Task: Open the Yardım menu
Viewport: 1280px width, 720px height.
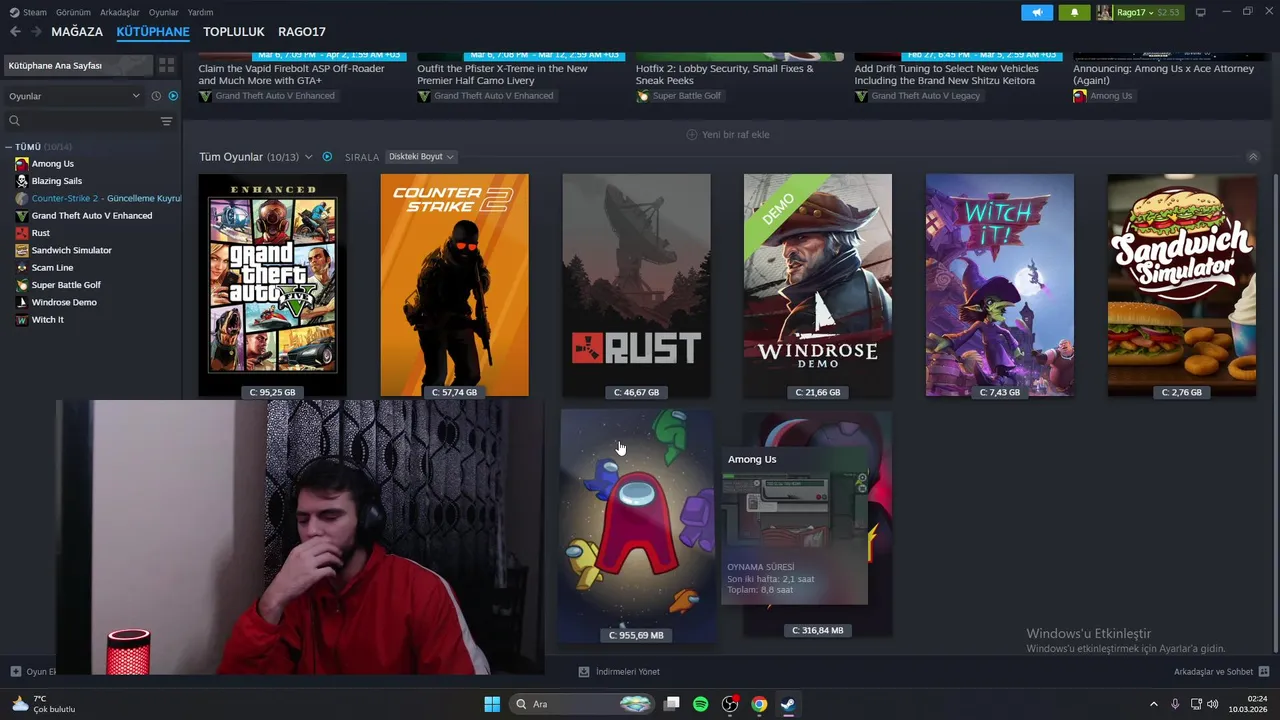Action: pos(200,12)
